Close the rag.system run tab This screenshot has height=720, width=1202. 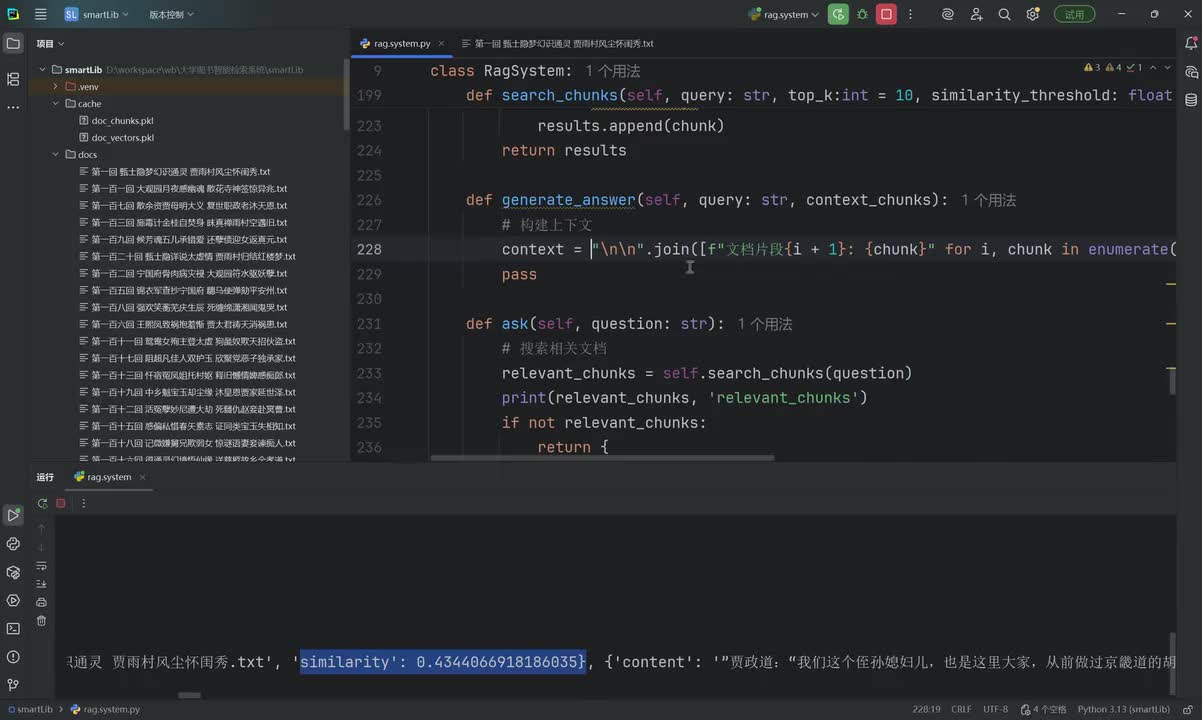[x=142, y=477]
